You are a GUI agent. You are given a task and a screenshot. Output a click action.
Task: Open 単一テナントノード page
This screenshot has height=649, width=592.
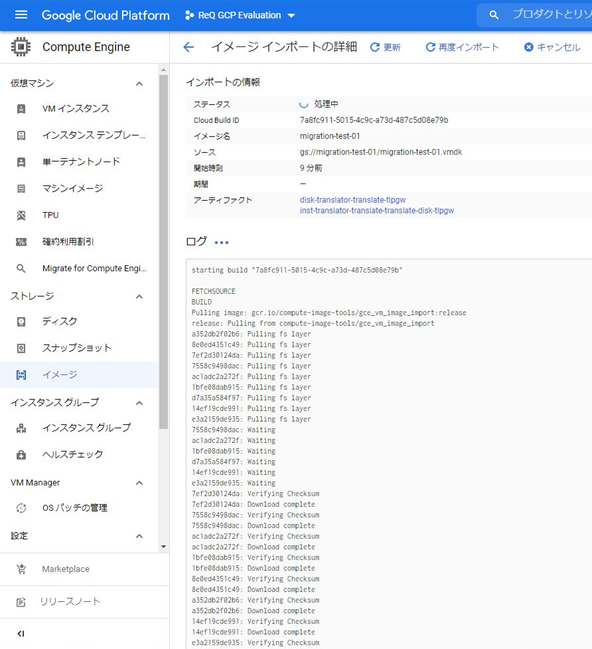click(81, 162)
